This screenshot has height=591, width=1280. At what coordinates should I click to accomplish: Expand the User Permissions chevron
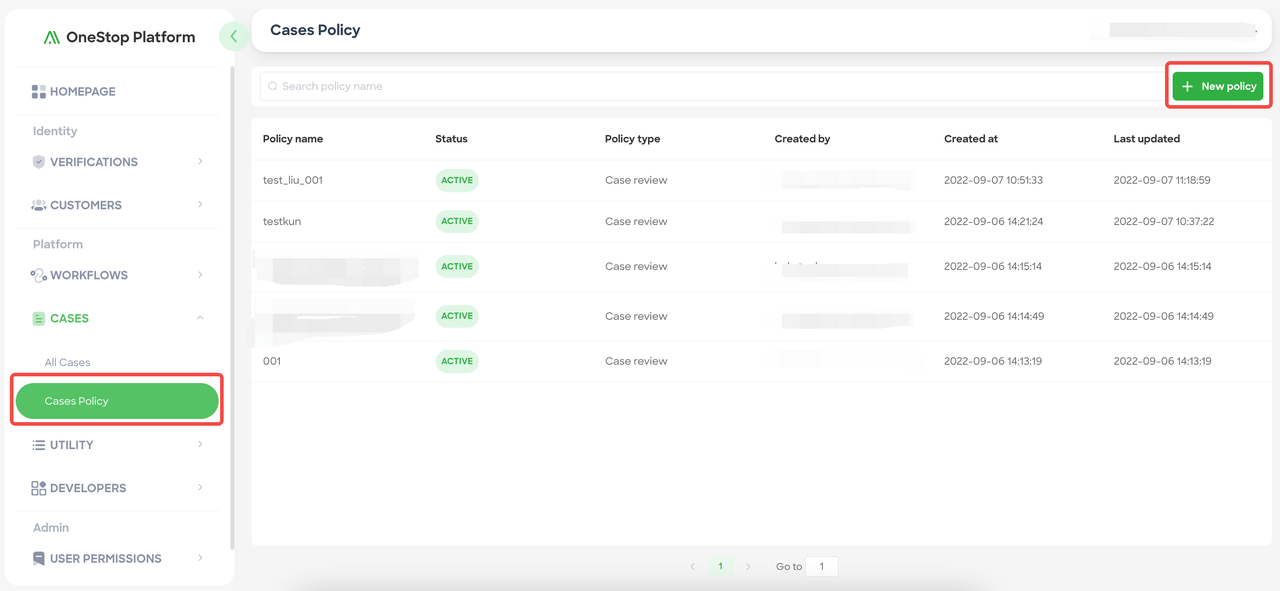pos(200,557)
